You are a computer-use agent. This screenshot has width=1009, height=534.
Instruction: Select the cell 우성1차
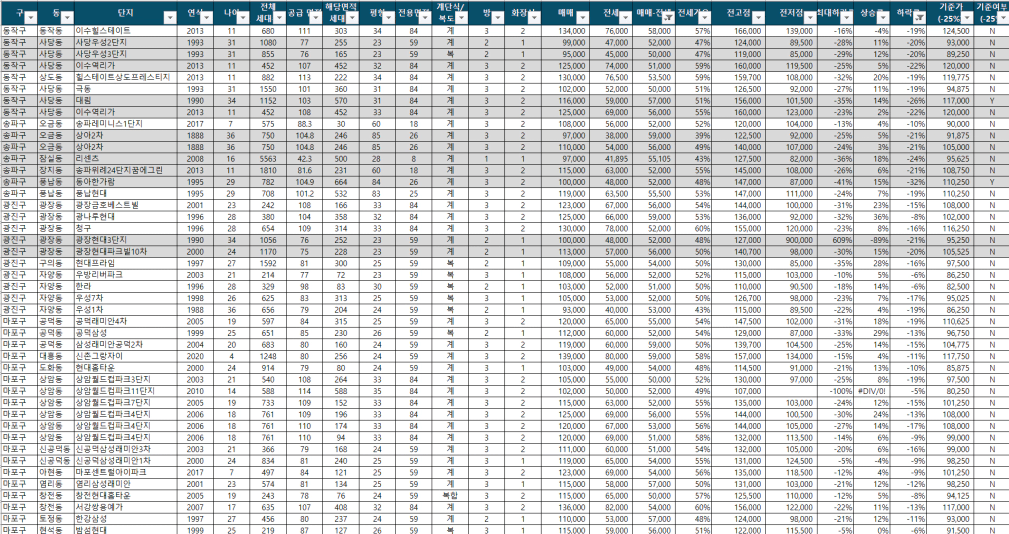coord(125,309)
